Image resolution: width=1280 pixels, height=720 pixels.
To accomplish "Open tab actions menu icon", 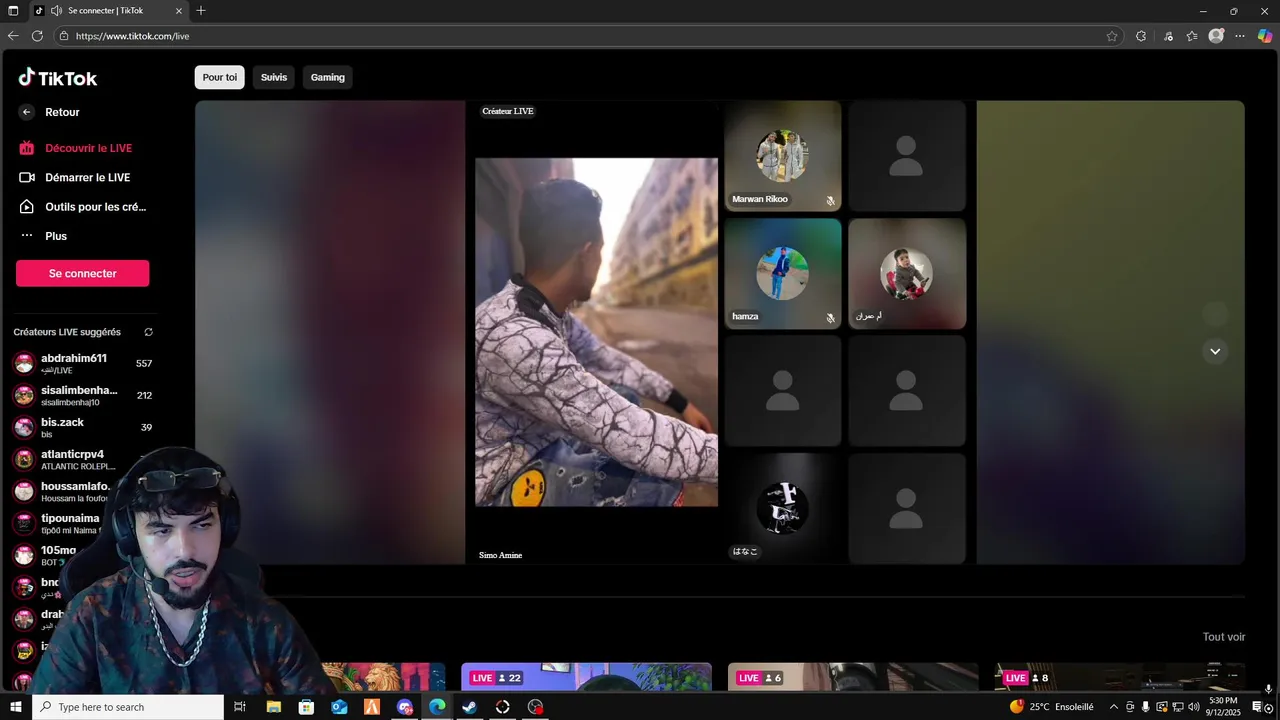I will (x=13, y=11).
